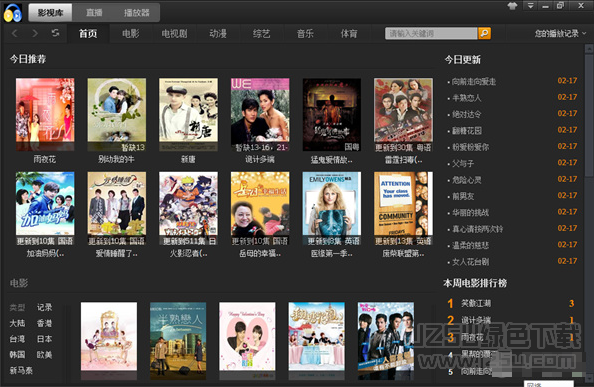Filter movies by 新马泰 region

point(21,370)
